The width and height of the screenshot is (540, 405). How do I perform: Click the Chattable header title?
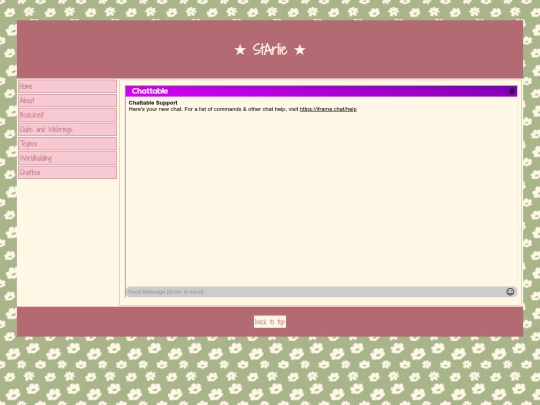tap(150, 91)
